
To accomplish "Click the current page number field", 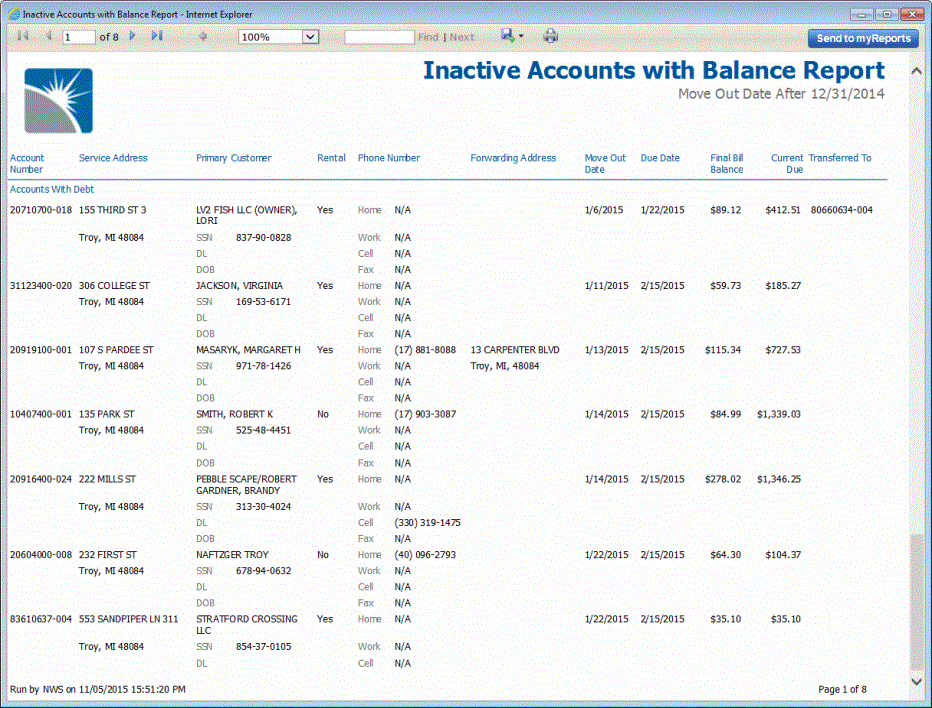I will point(78,37).
